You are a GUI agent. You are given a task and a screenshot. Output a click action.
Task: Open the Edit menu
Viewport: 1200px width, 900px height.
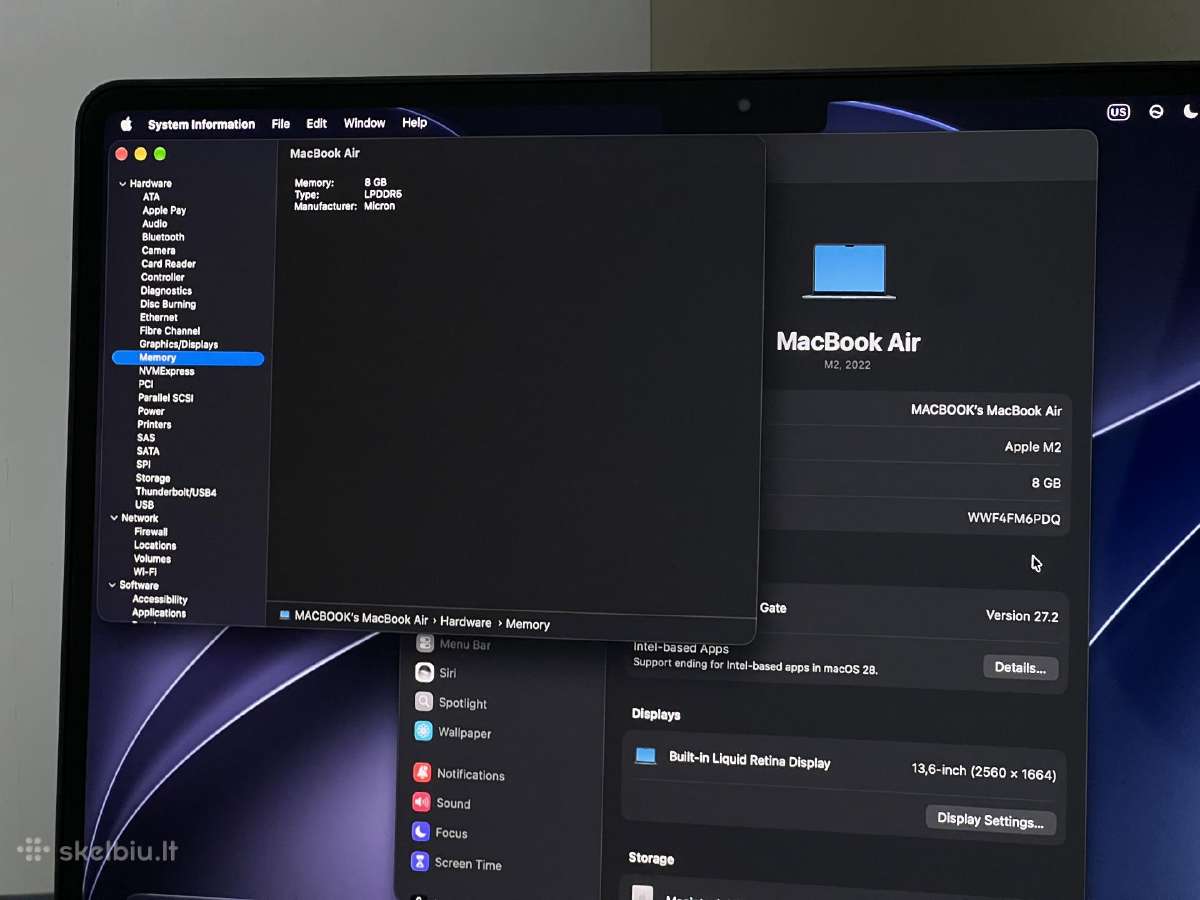point(317,123)
